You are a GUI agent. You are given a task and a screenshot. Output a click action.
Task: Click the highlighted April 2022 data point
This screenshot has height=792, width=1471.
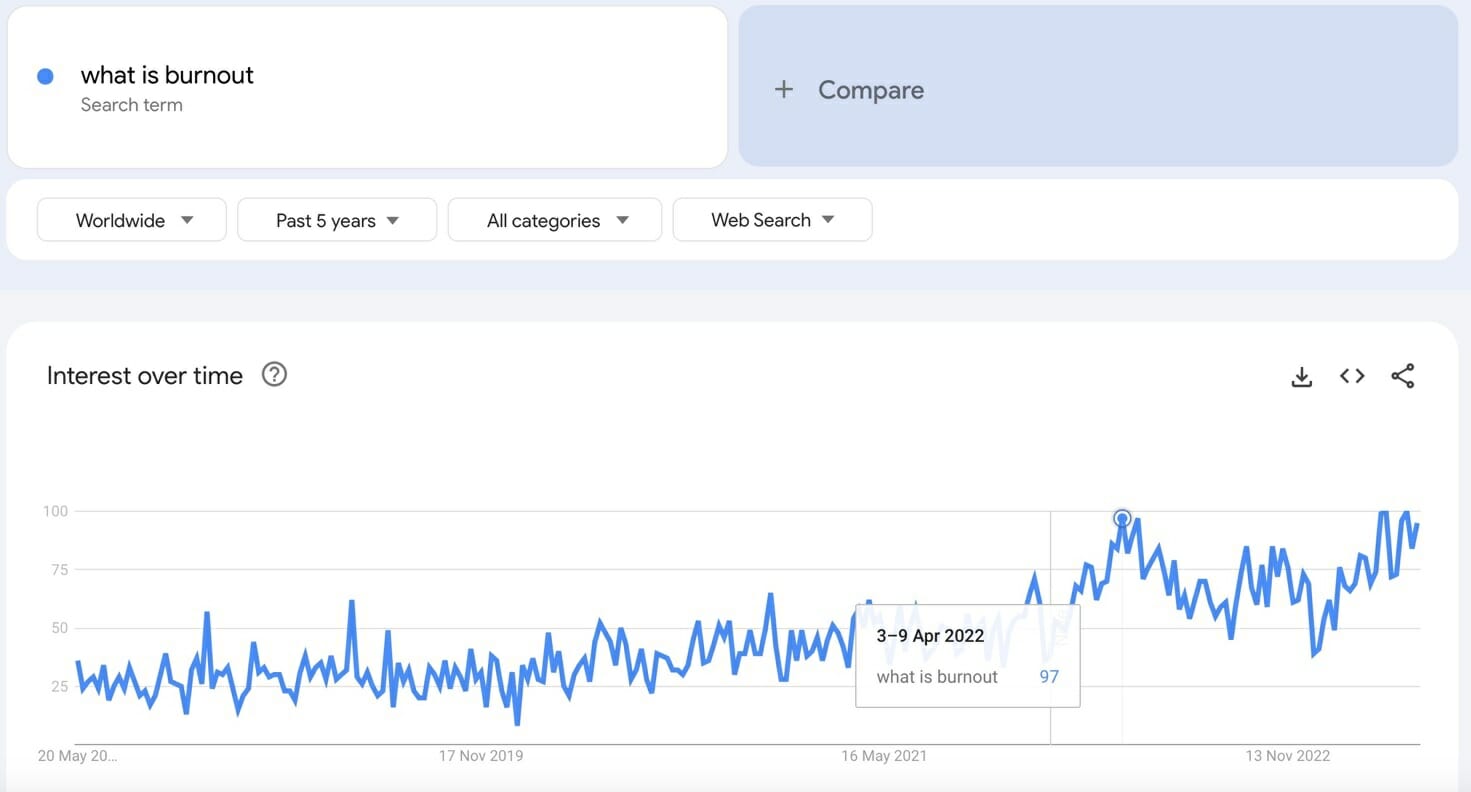coord(1122,518)
